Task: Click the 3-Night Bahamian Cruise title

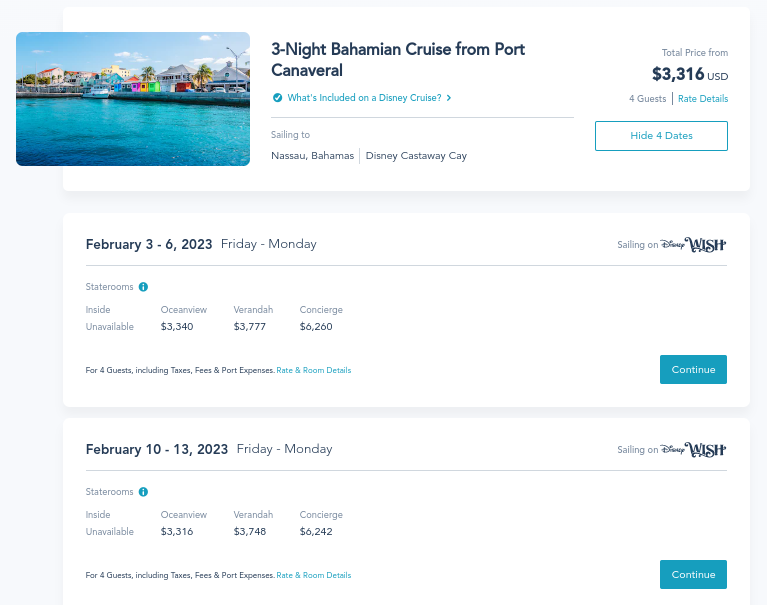Action: point(398,60)
